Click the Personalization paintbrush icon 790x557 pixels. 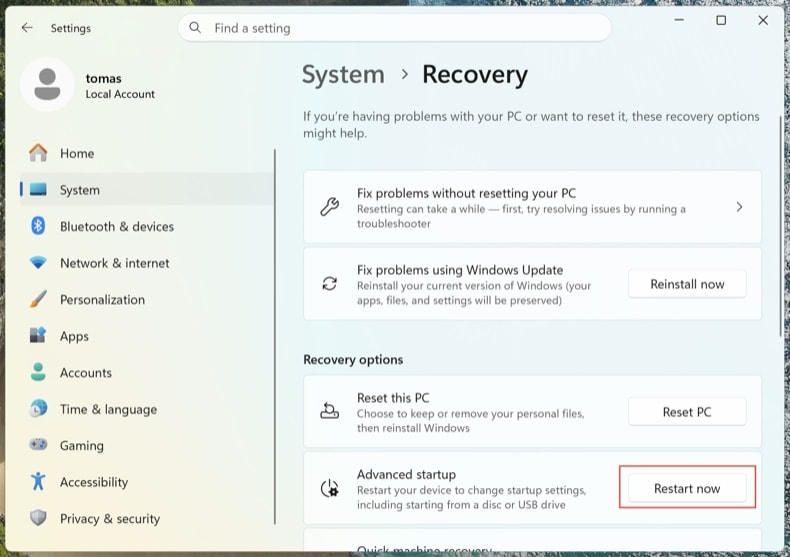38,299
